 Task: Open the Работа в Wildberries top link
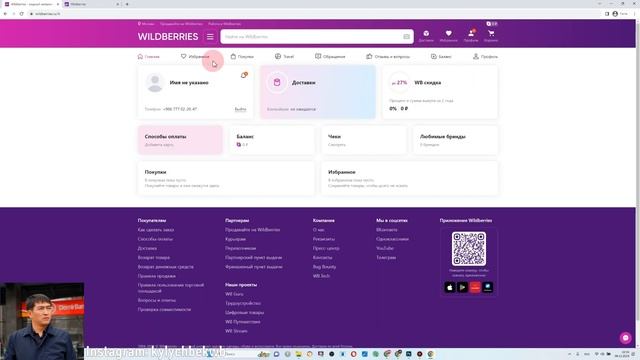[224, 24]
